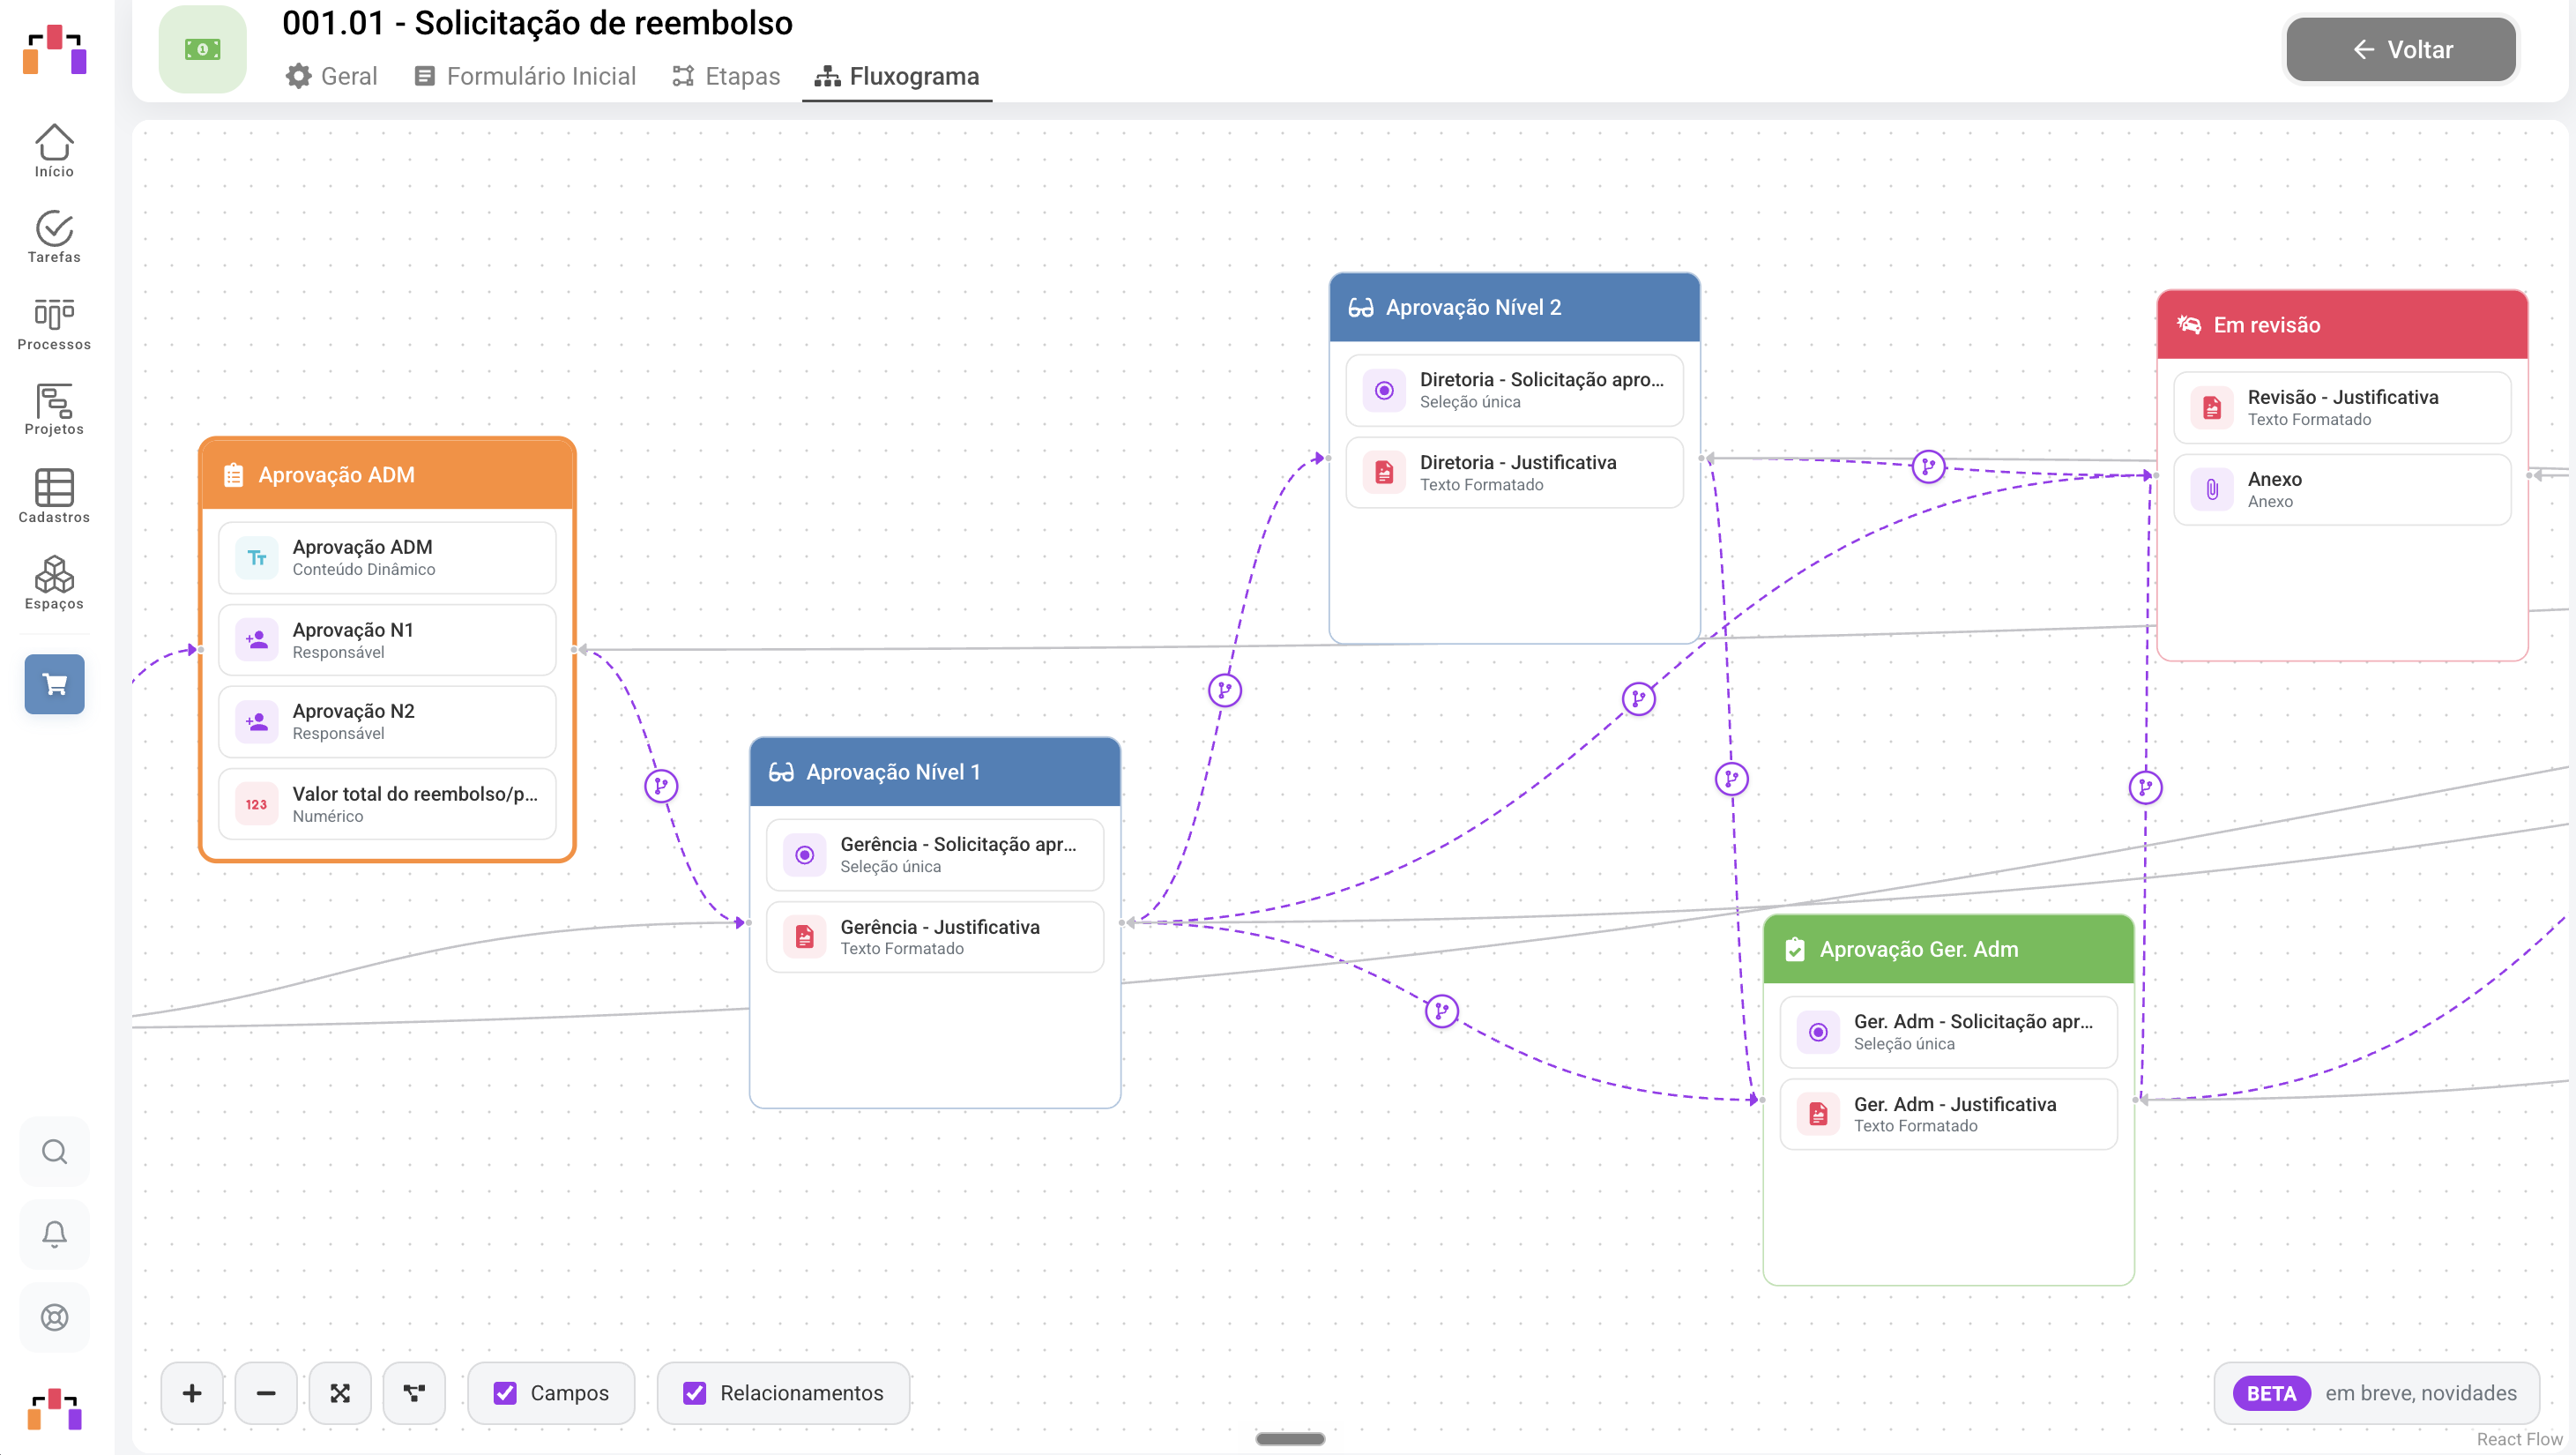Click the green money process icon
Viewport: 2576px width, 1455px height.
tap(203, 49)
